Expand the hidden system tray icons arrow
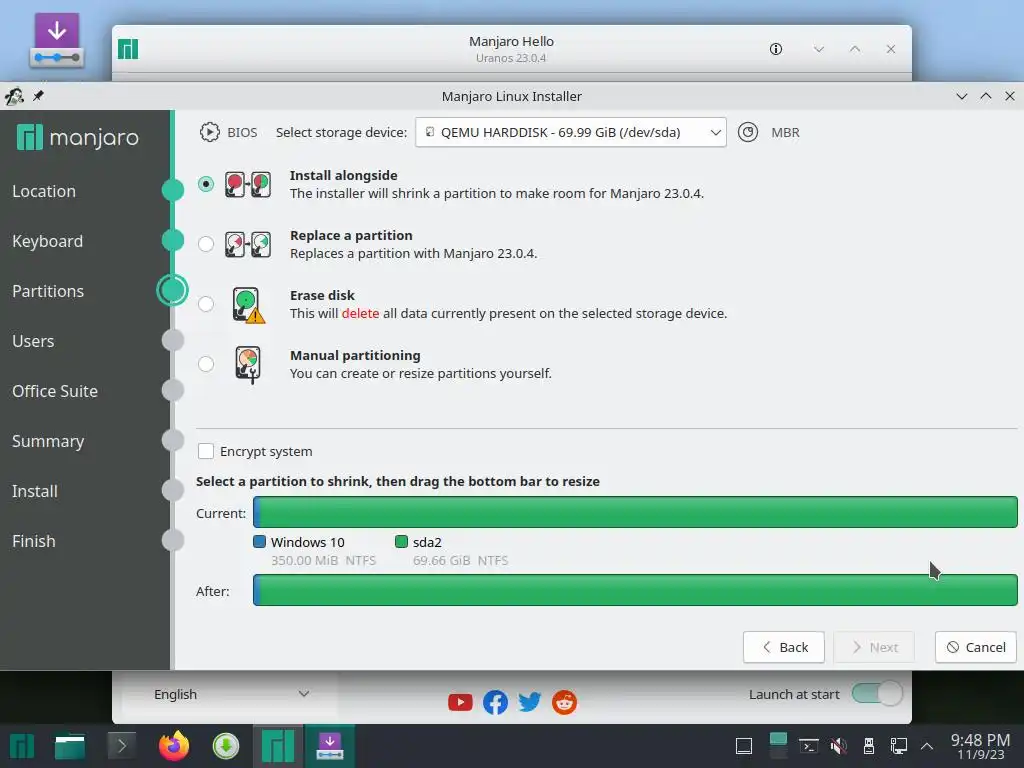 pyautogui.click(x=927, y=746)
